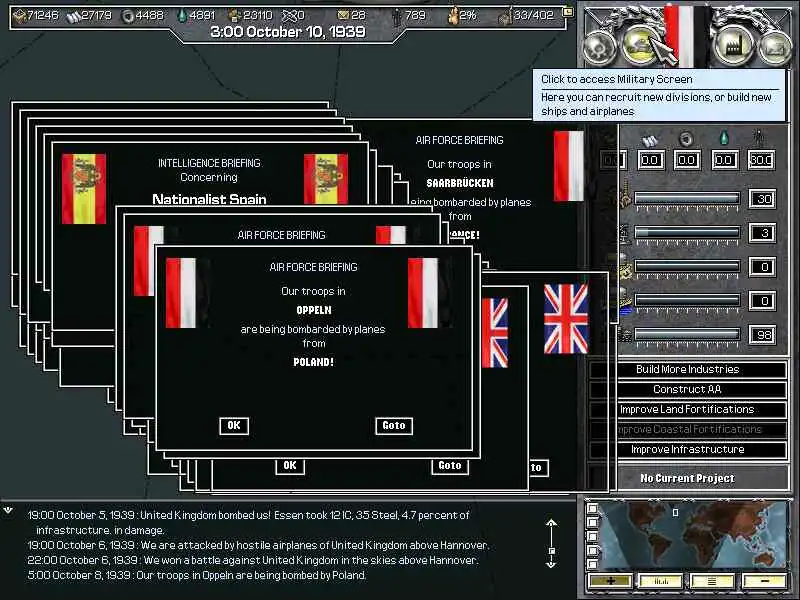
Task: Click the small yellow icon at the top bar's right end
Action: pyautogui.click(x=567, y=11)
